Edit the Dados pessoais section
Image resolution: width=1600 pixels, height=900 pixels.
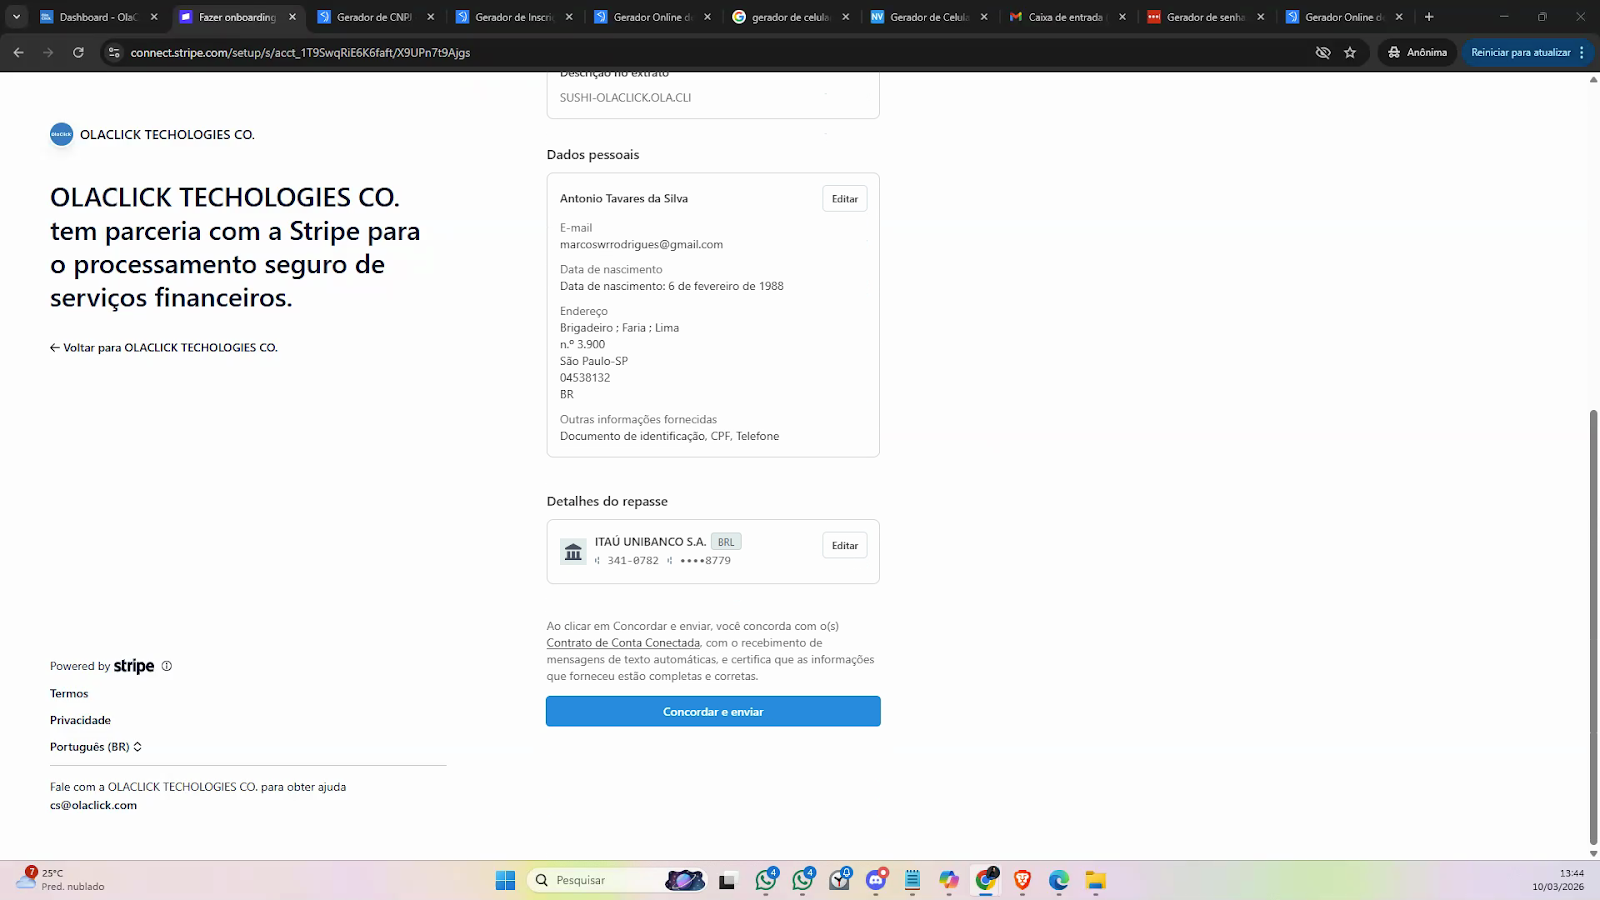[845, 199]
